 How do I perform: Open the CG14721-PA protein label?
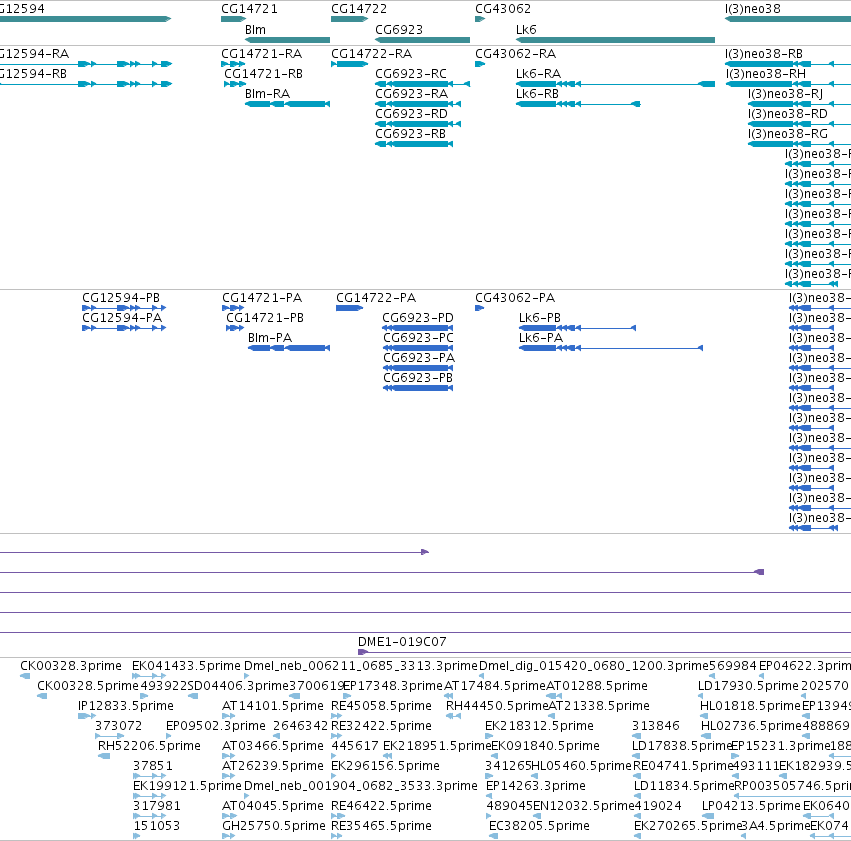(262, 298)
